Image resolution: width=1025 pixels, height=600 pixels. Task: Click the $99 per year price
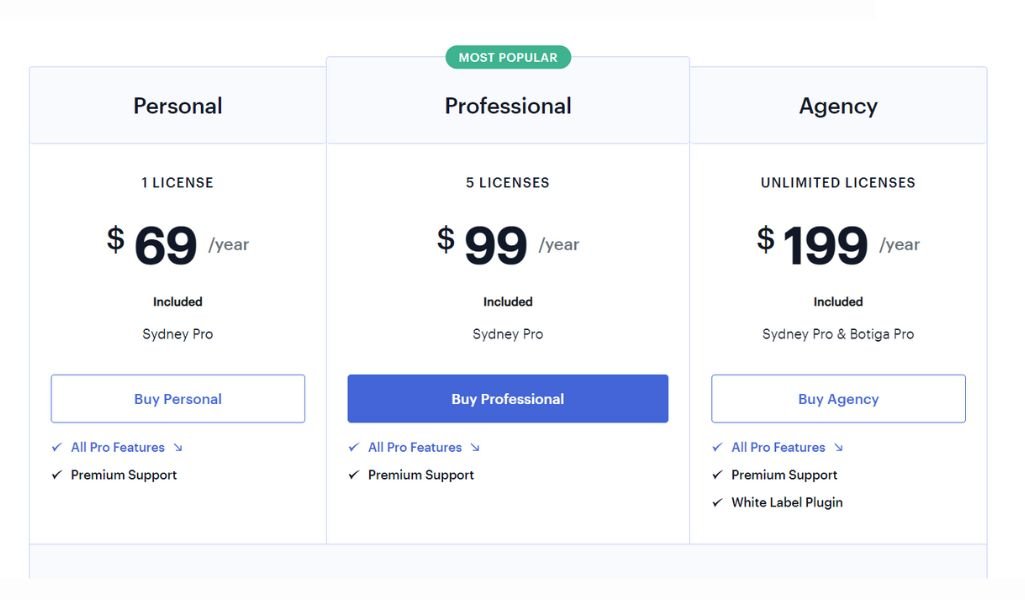(x=508, y=245)
